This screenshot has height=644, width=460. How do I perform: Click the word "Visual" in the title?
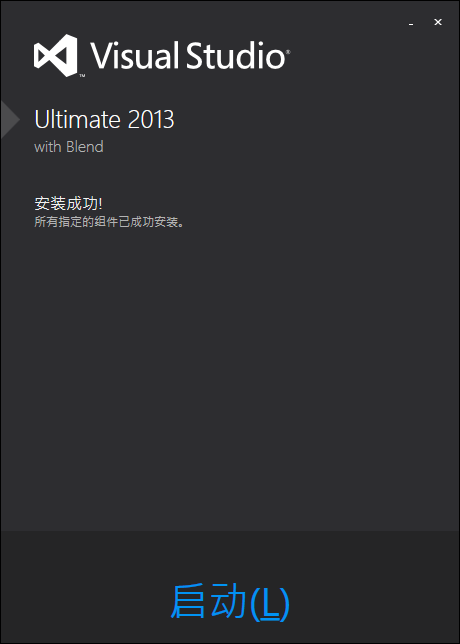coord(134,55)
